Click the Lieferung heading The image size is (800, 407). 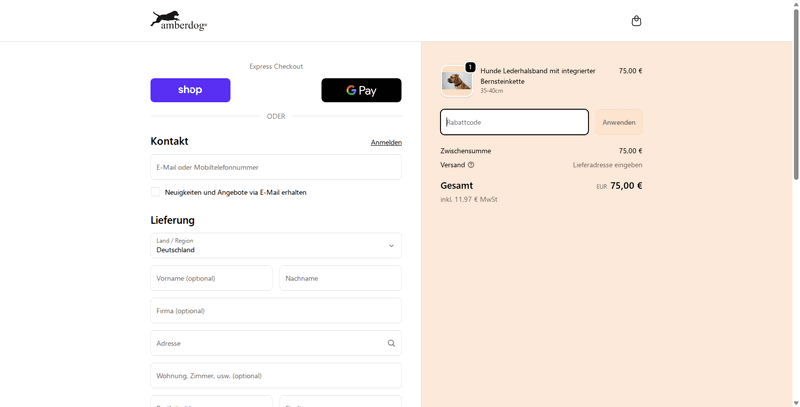(x=172, y=220)
